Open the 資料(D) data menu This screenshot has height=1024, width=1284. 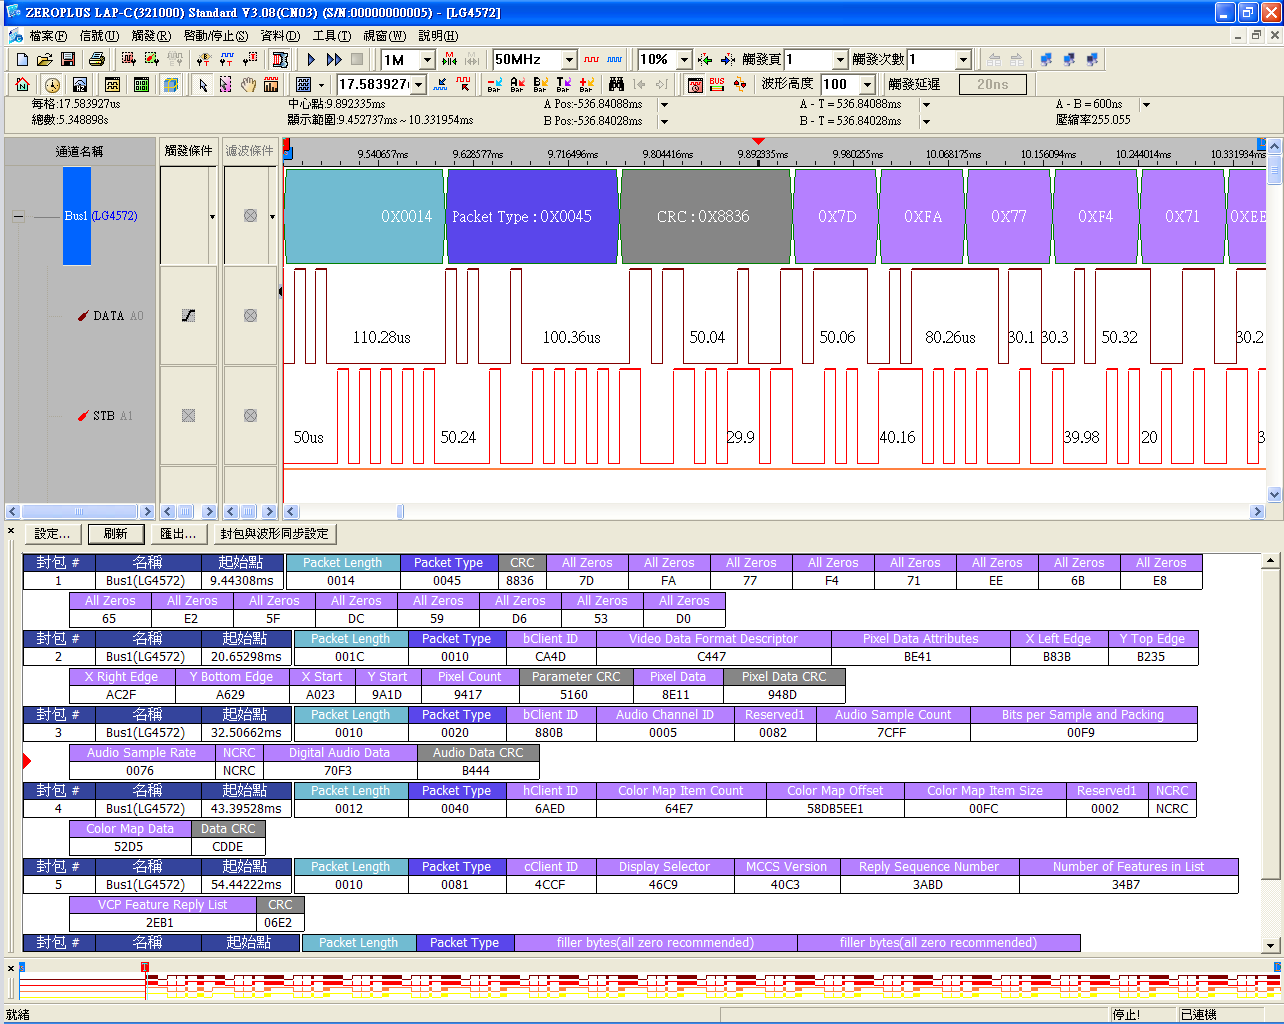(x=280, y=36)
